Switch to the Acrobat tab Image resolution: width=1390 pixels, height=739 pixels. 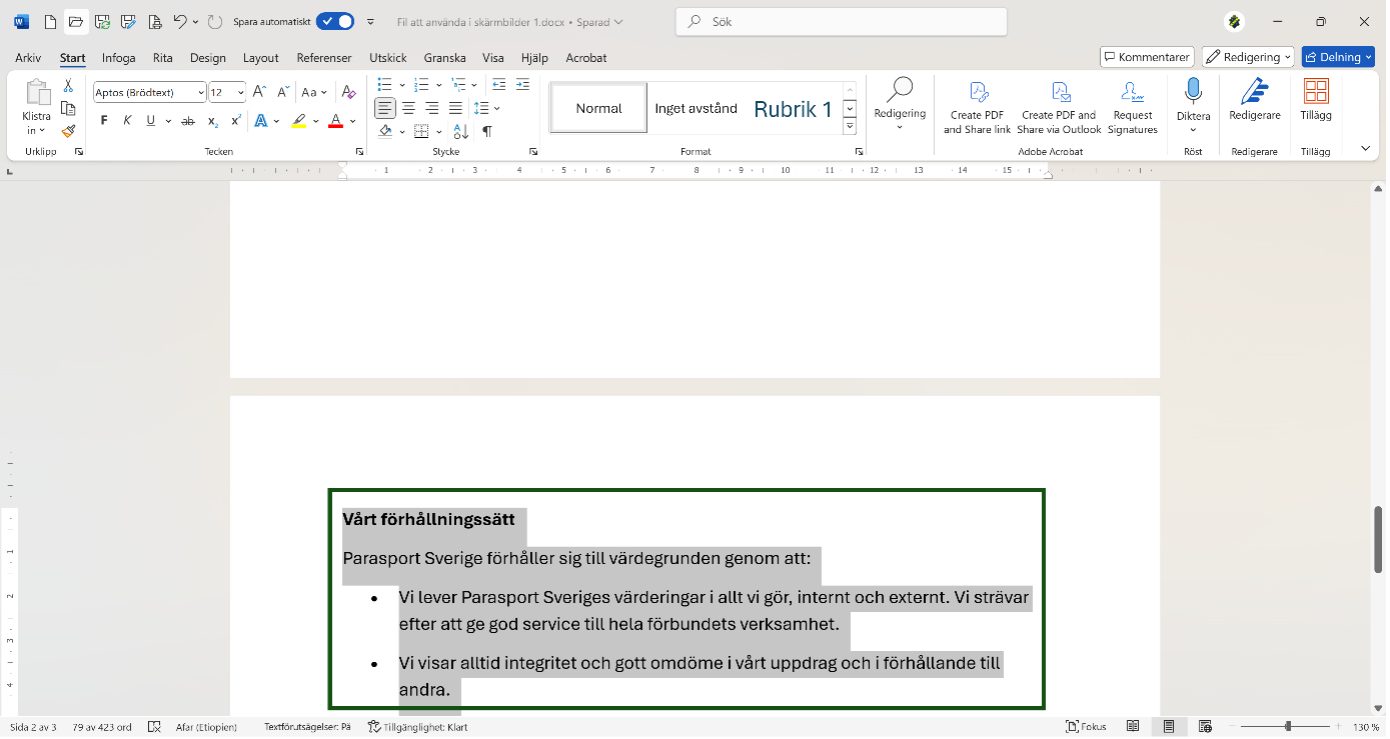pos(586,58)
